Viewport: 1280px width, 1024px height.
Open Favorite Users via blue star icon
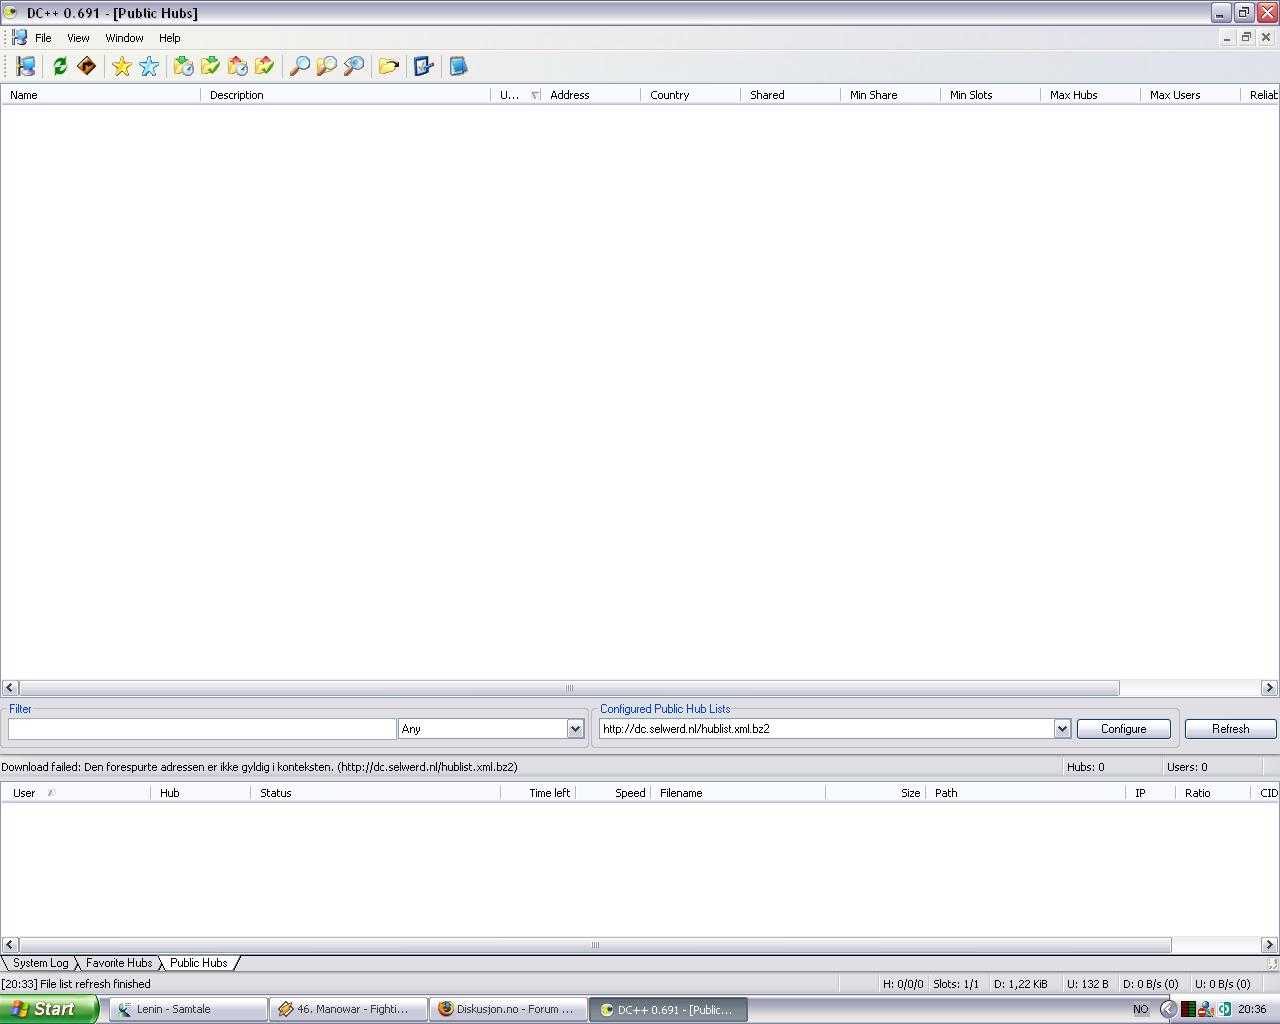(149, 66)
